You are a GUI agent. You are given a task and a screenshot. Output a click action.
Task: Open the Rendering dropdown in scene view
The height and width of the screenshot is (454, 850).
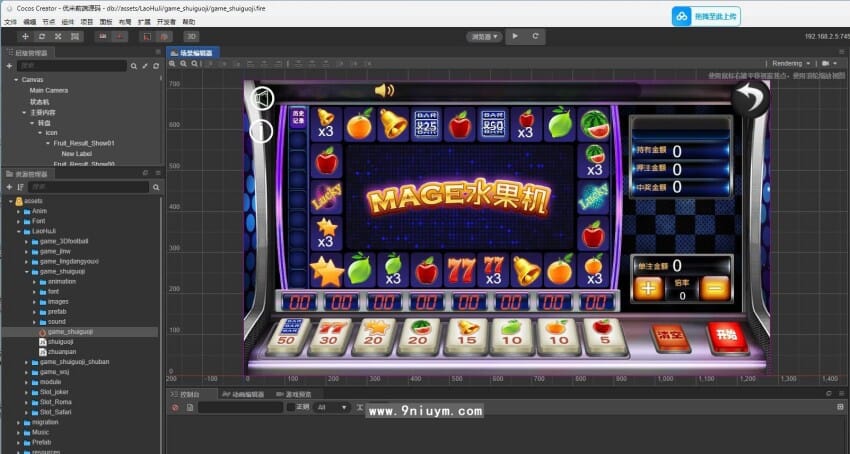[790, 63]
